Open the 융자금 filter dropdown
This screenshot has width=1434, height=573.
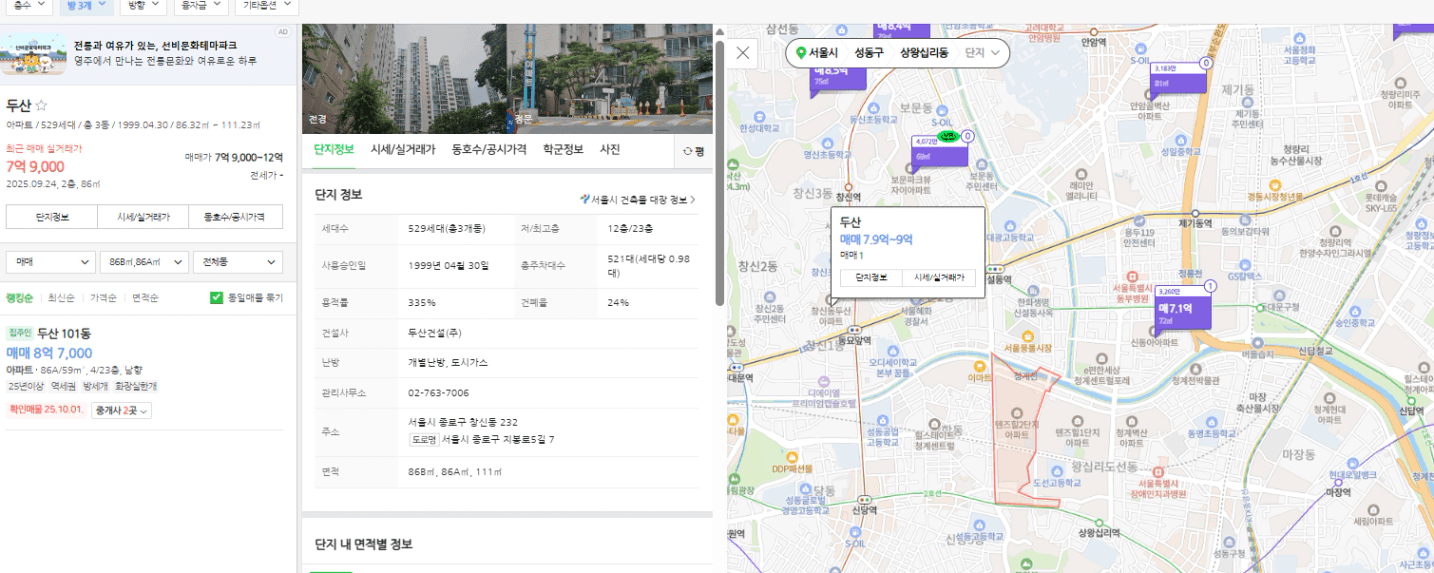pyautogui.click(x=199, y=6)
